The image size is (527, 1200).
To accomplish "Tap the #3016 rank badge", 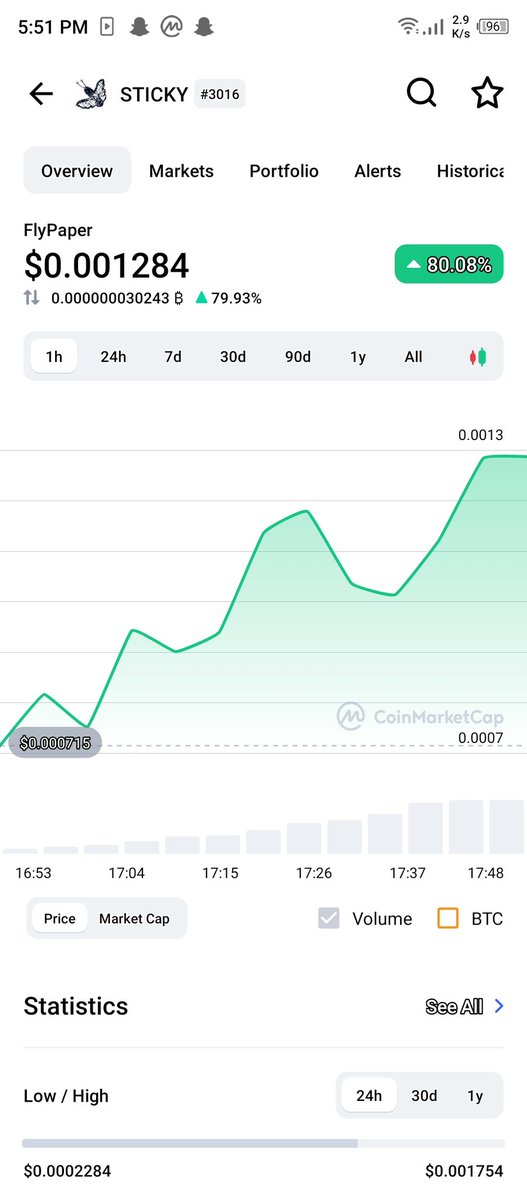I will click(x=219, y=95).
